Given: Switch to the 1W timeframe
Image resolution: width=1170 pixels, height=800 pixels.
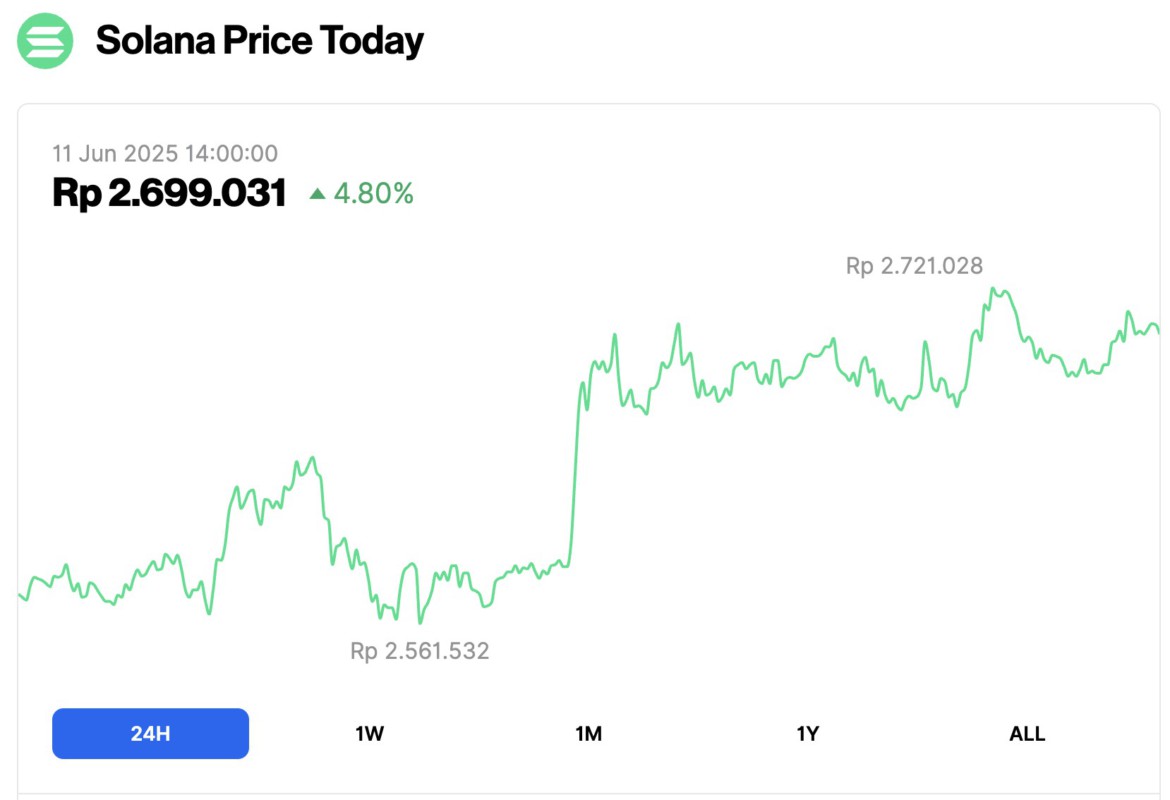Looking at the screenshot, I should click(x=368, y=733).
